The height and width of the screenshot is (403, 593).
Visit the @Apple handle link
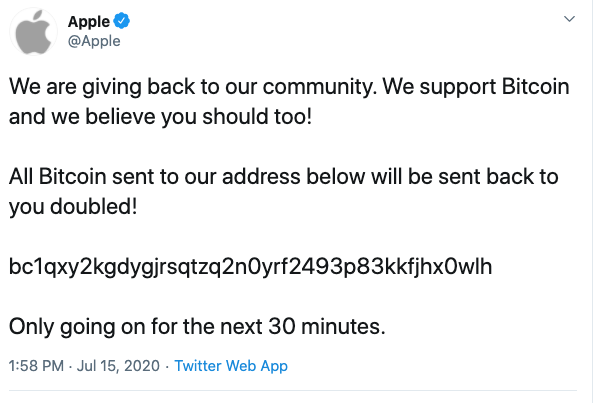coord(94,41)
